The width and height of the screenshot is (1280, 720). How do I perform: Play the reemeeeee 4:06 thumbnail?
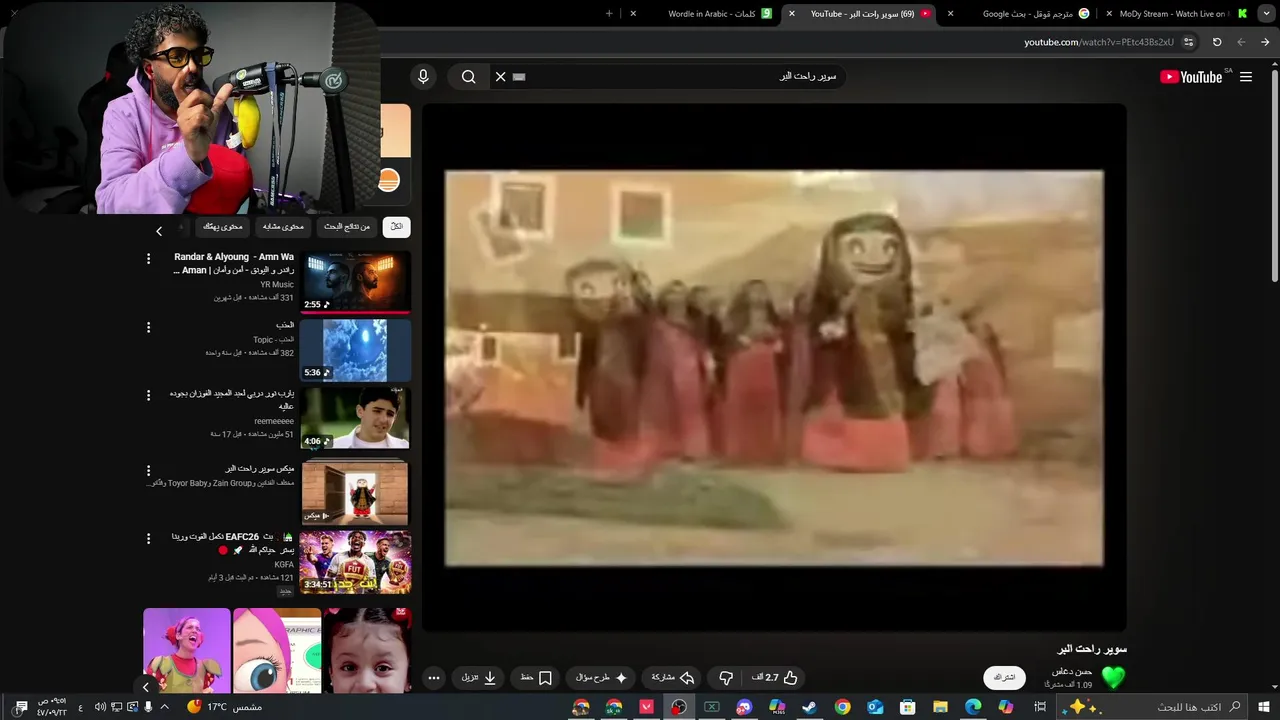tap(355, 418)
